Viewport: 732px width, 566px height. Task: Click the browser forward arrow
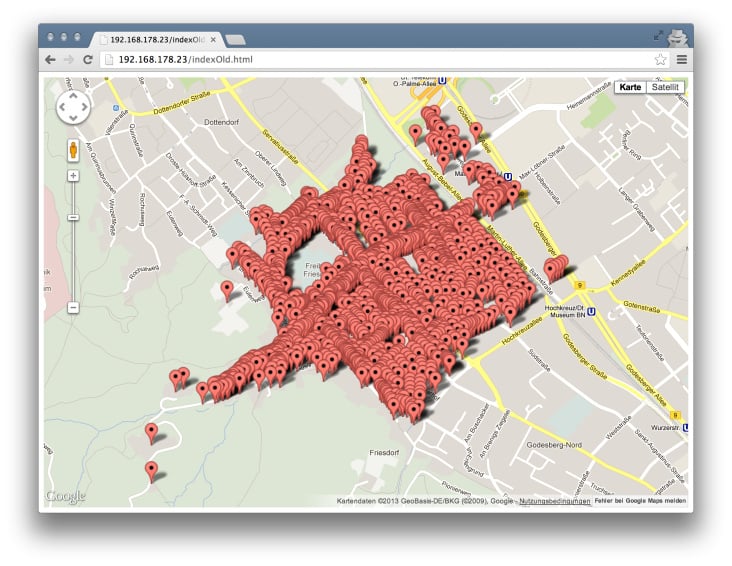(69, 59)
